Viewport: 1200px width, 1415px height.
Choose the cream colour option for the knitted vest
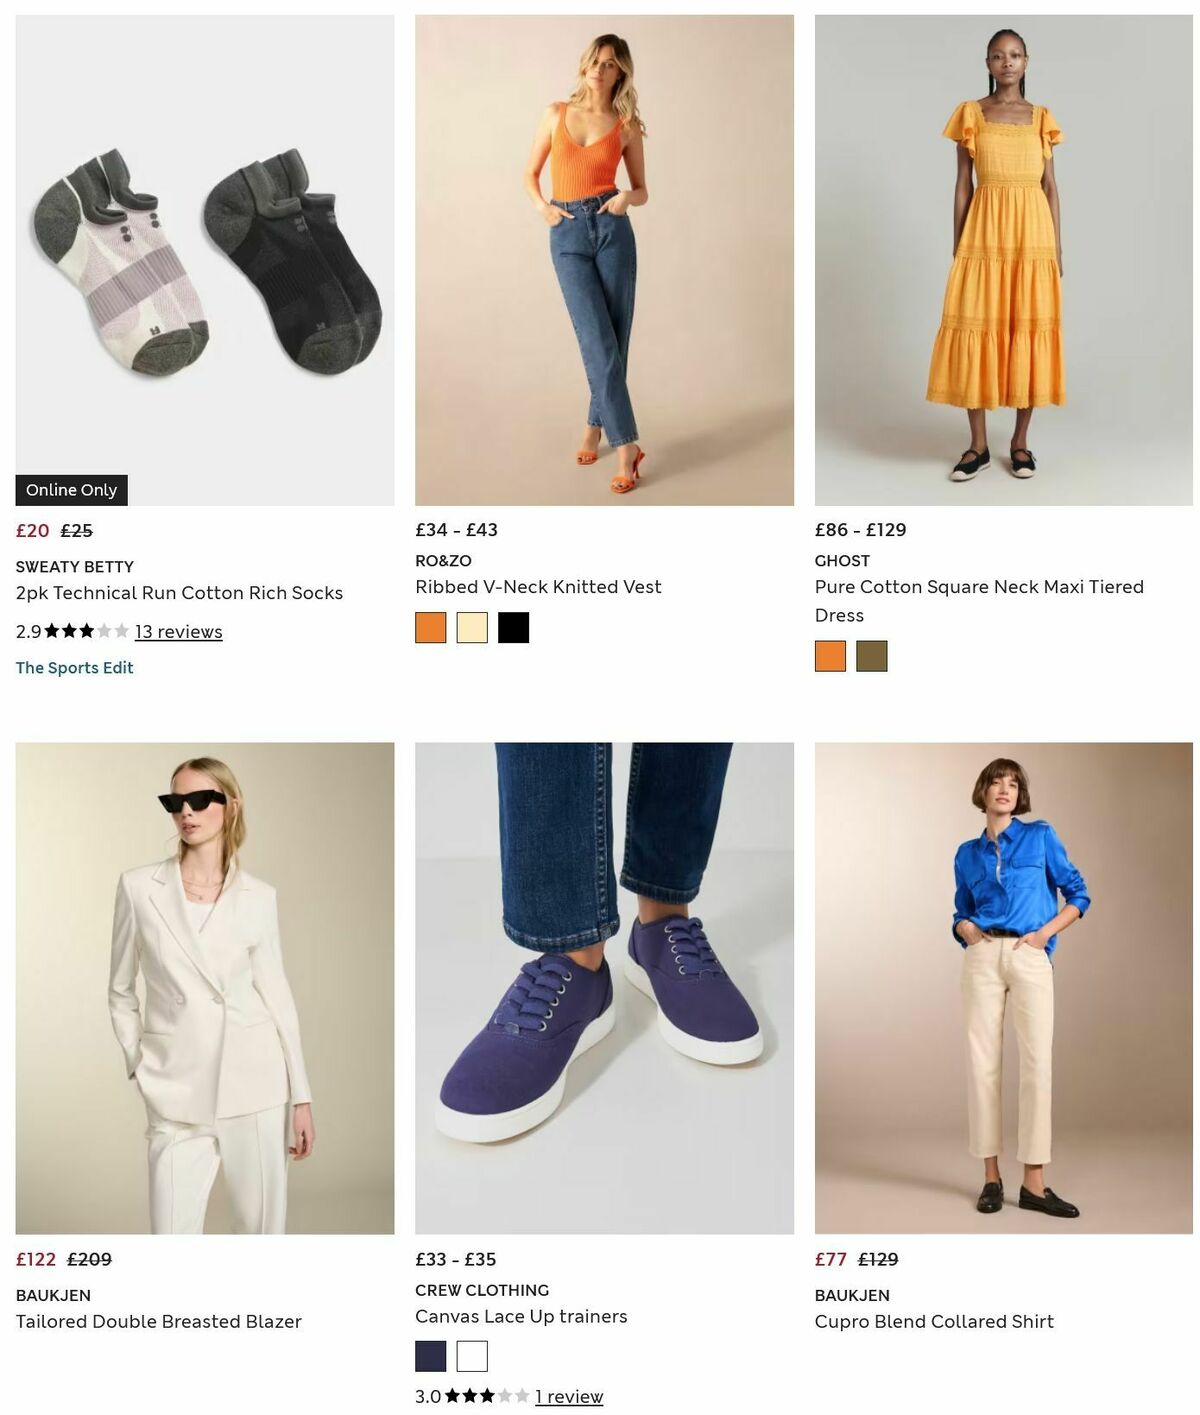[471, 628]
